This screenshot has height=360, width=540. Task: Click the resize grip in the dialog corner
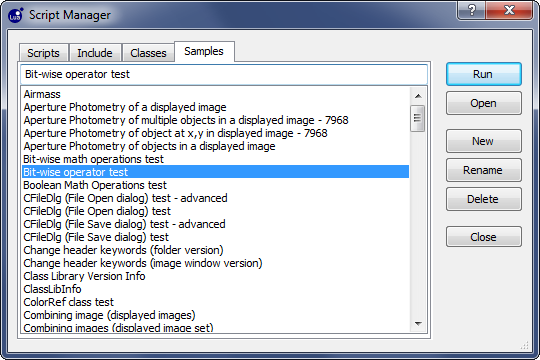524,345
